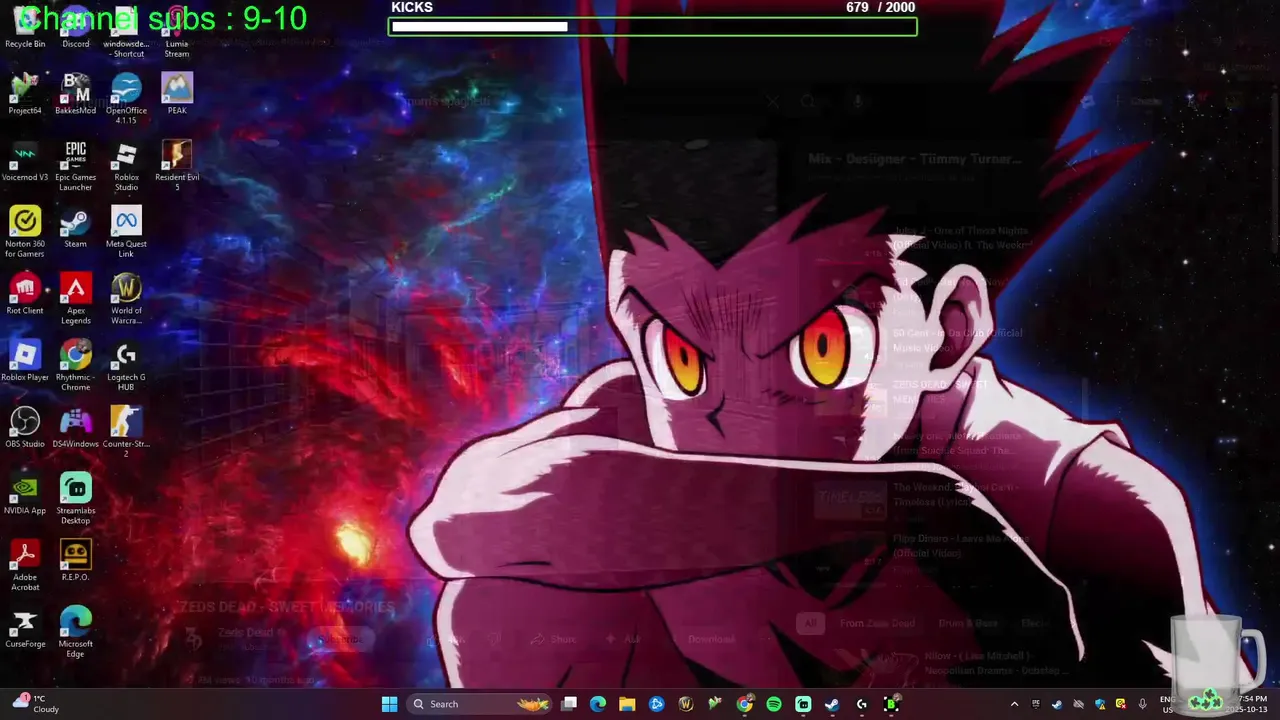Click the BakkesMod desktop shortcut
The width and height of the screenshot is (1280, 720).
click(76, 94)
